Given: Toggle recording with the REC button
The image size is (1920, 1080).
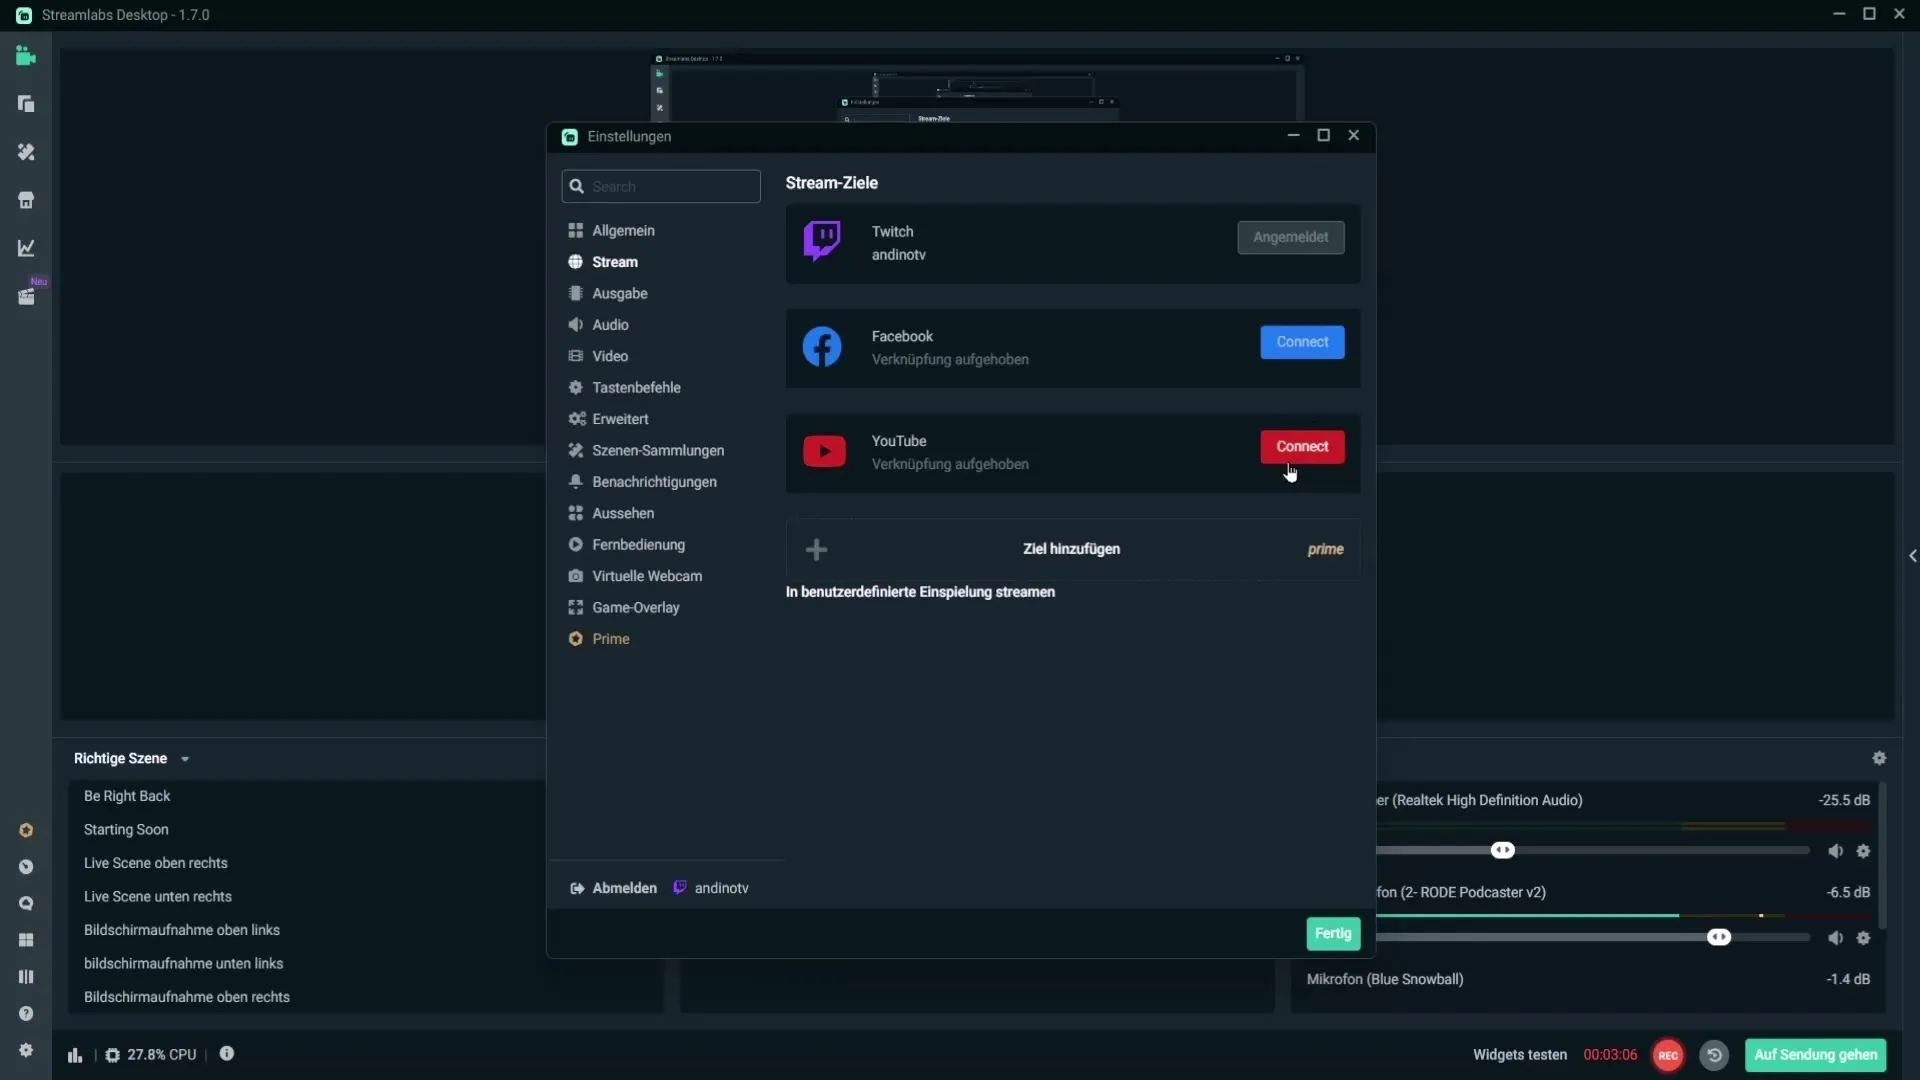Looking at the screenshot, I should pyautogui.click(x=1668, y=1055).
